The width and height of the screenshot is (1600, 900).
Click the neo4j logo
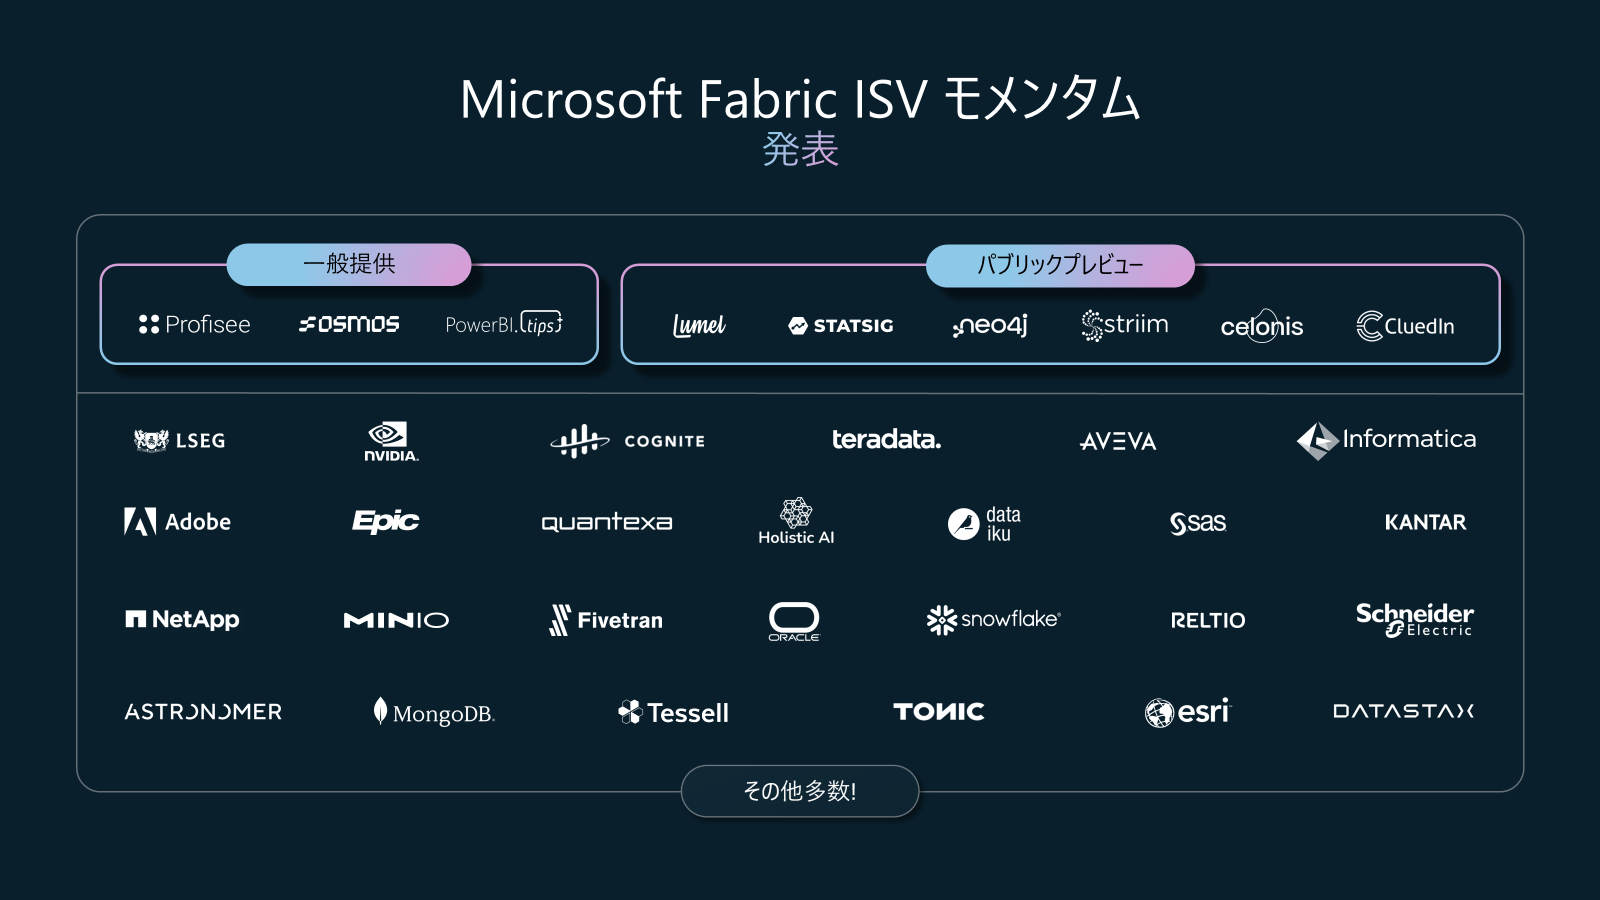coord(990,325)
